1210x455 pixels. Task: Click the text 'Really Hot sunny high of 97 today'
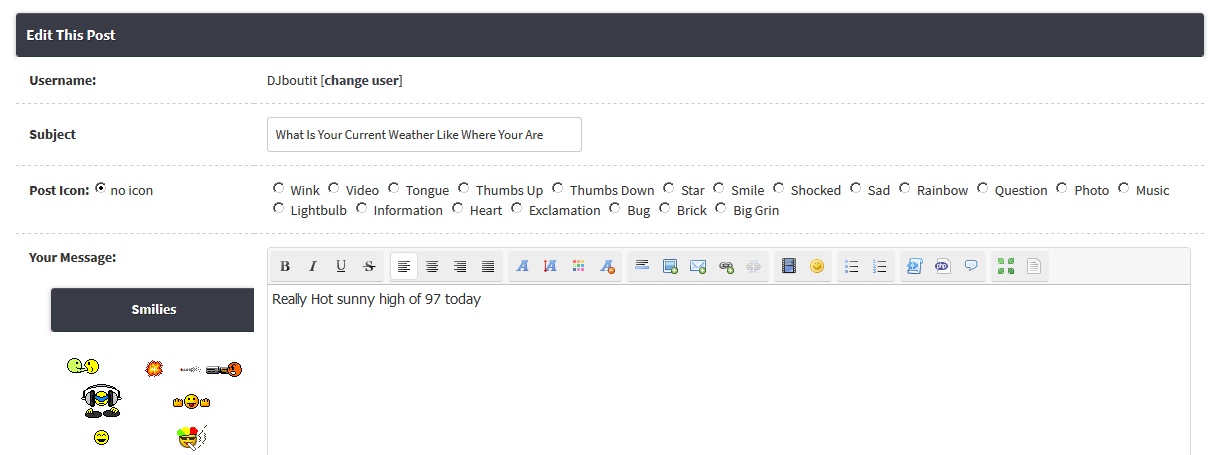point(376,299)
